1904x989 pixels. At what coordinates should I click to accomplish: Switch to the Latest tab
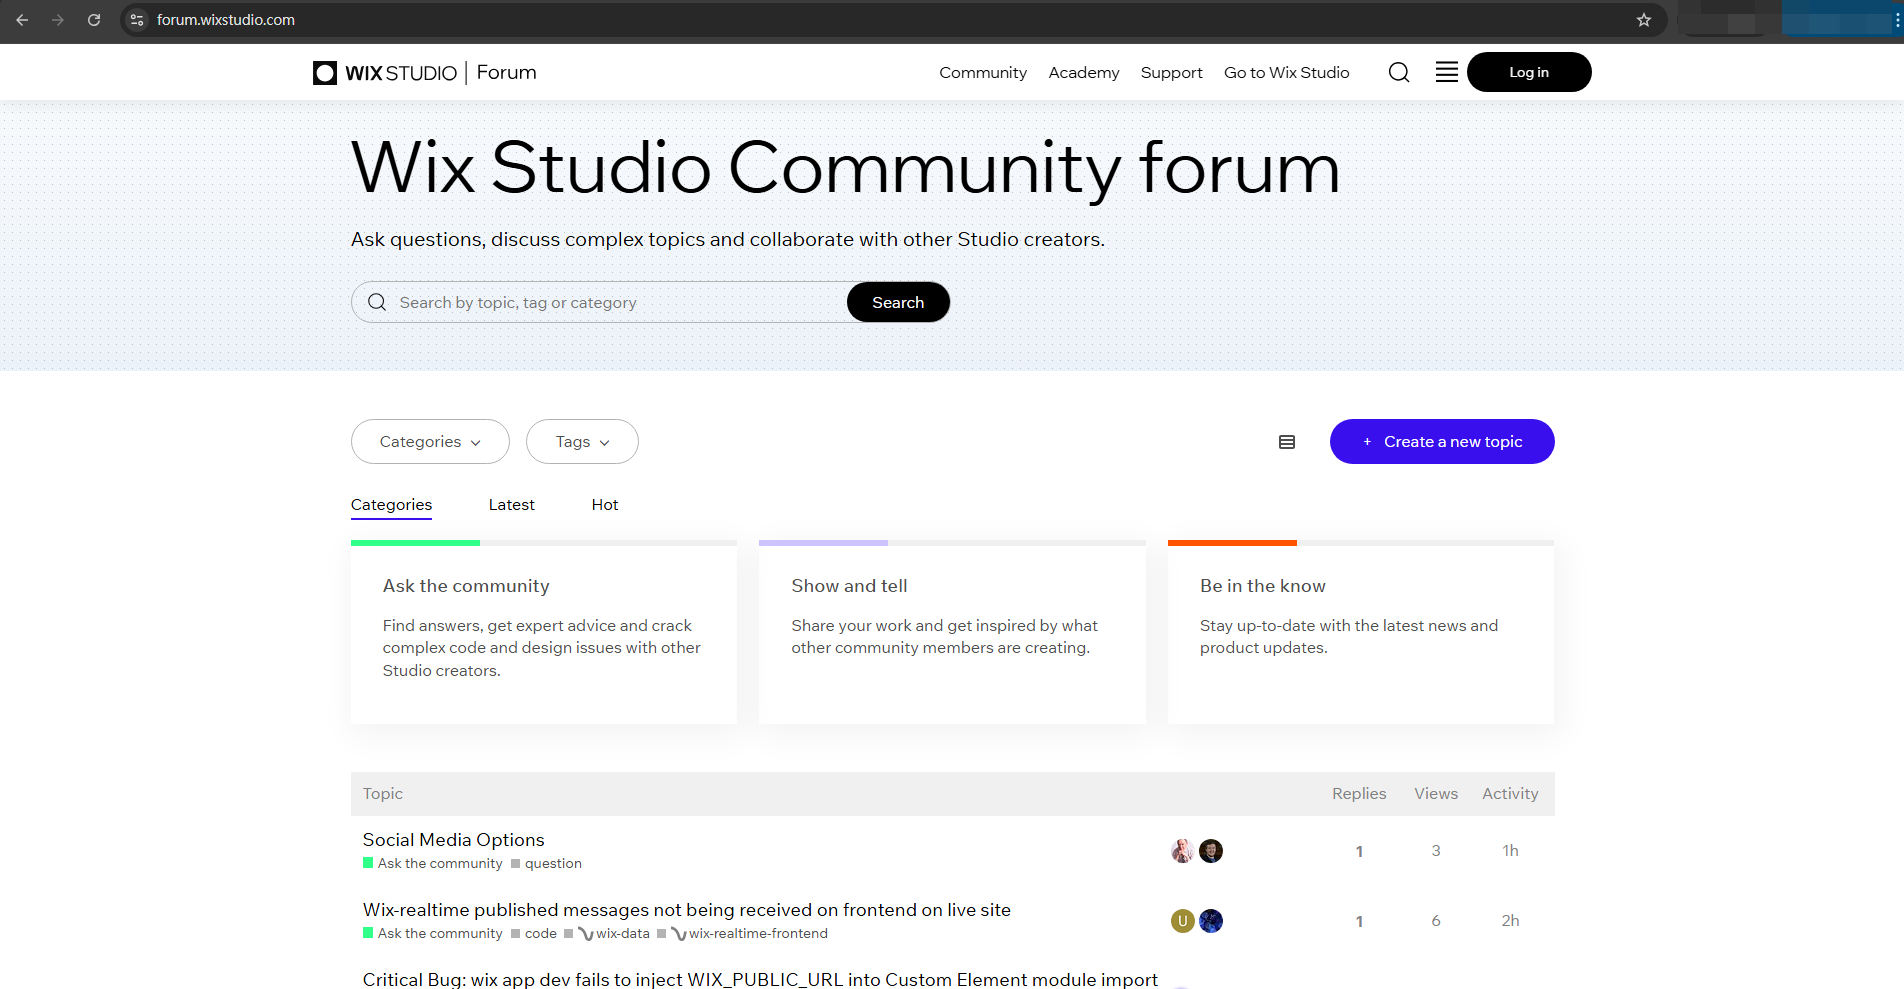[x=511, y=505]
